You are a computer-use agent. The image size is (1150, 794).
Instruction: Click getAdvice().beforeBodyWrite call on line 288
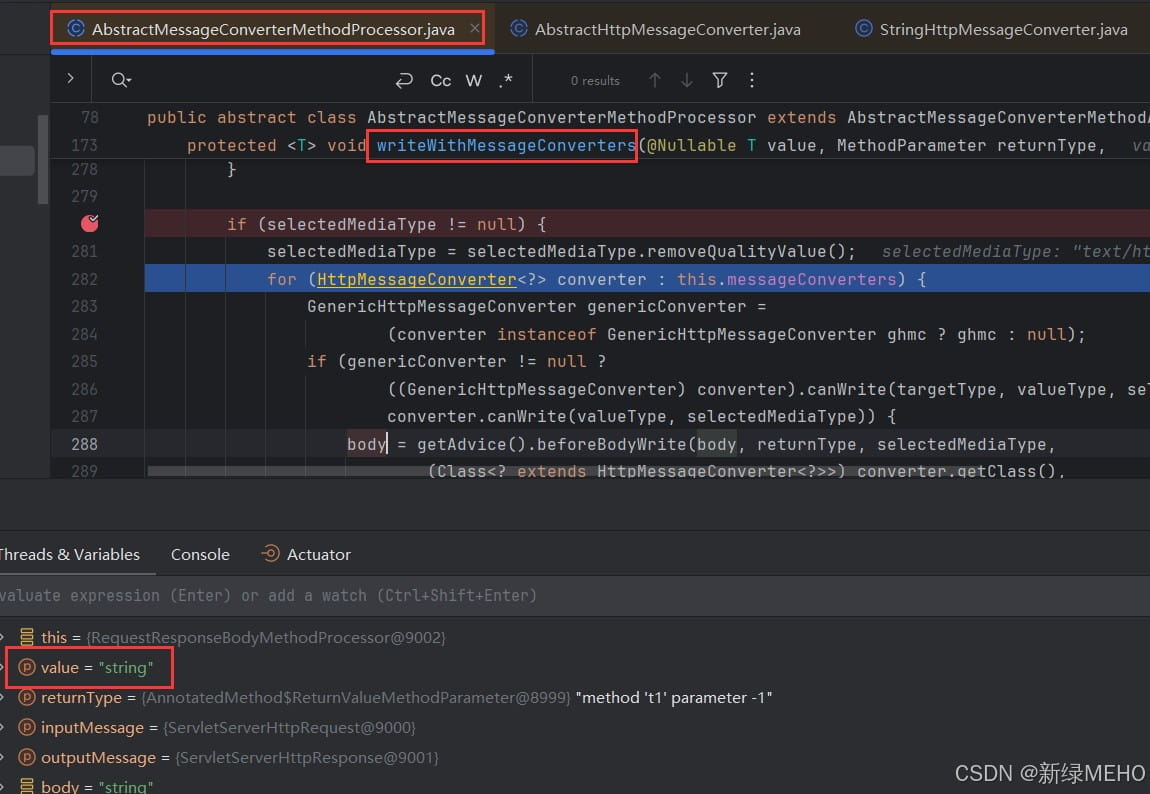553,444
